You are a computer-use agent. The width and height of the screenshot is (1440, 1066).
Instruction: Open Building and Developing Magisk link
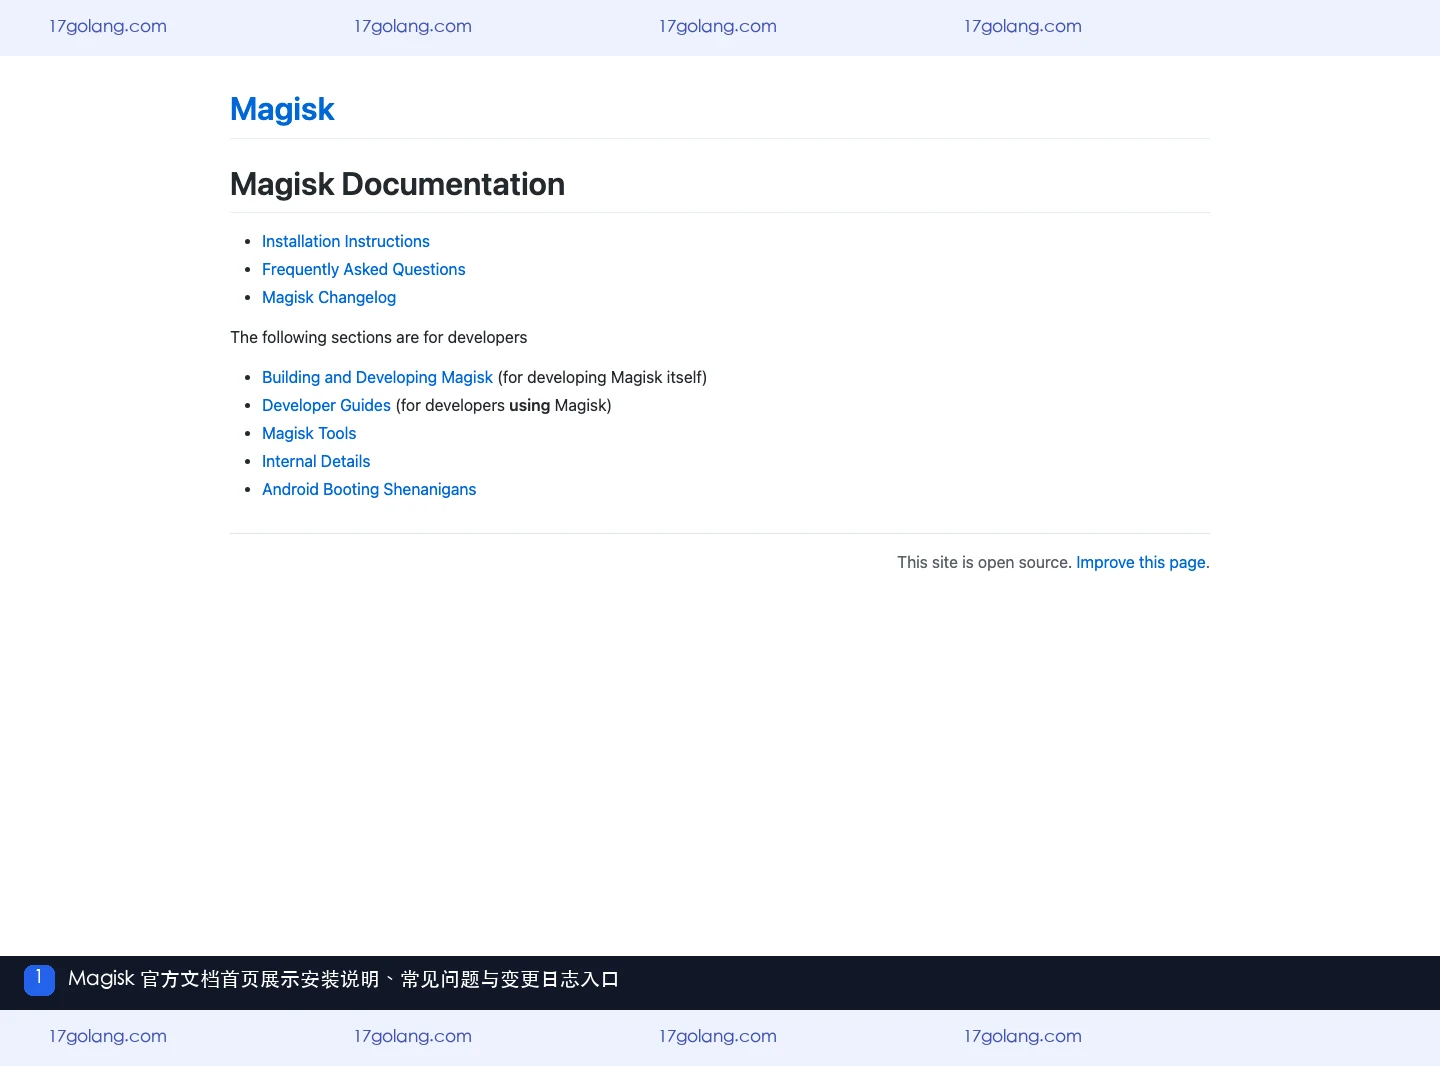tap(377, 377)
